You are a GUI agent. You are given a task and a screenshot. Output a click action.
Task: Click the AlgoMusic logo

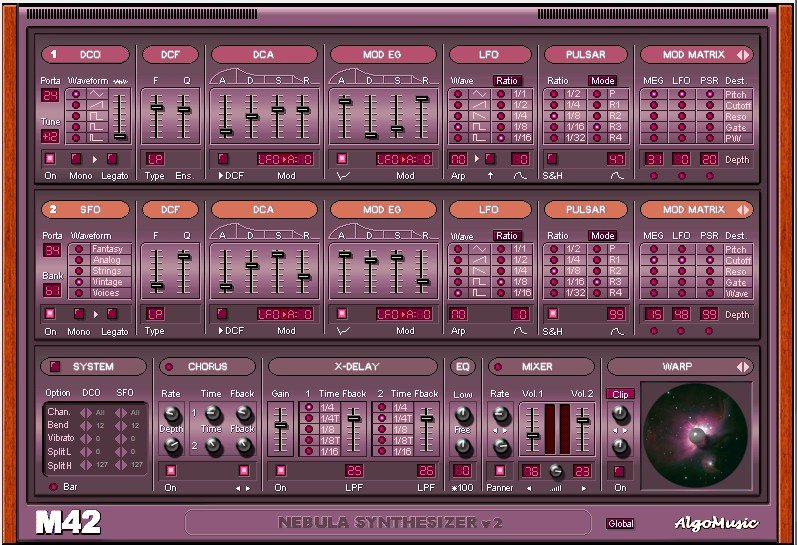(715, 523)
